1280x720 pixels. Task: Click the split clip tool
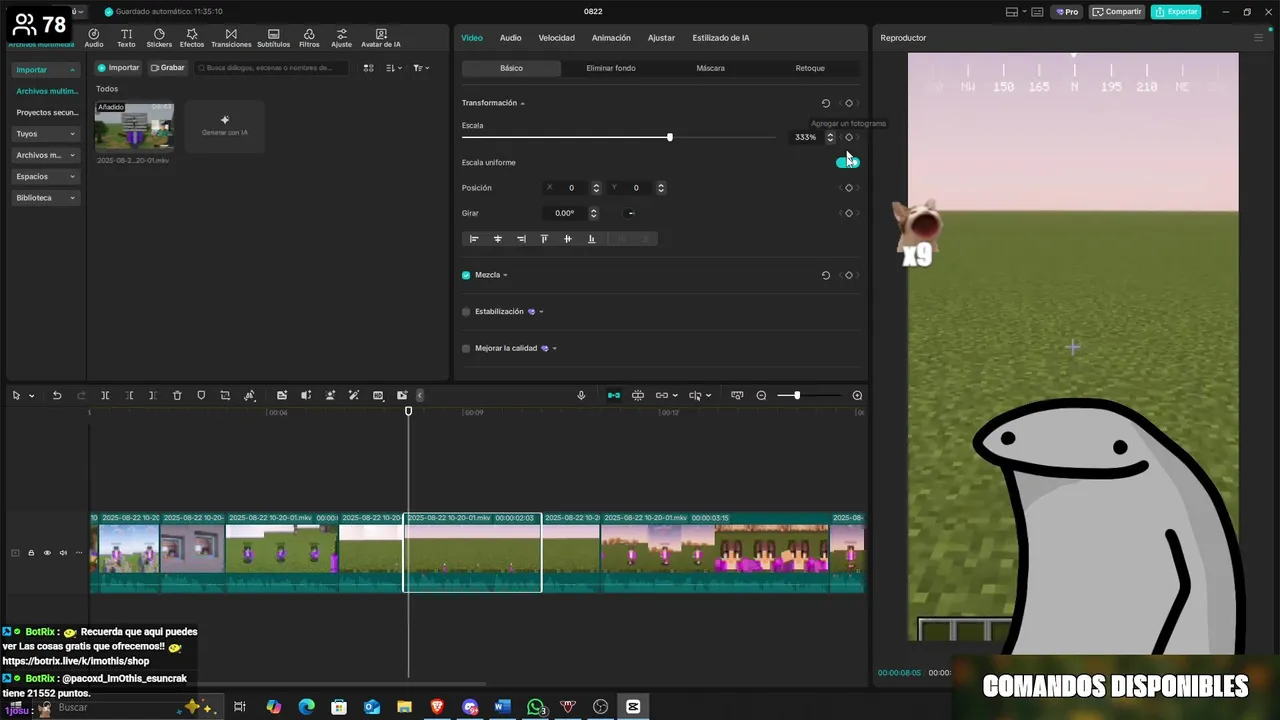[x=105, y=396]
